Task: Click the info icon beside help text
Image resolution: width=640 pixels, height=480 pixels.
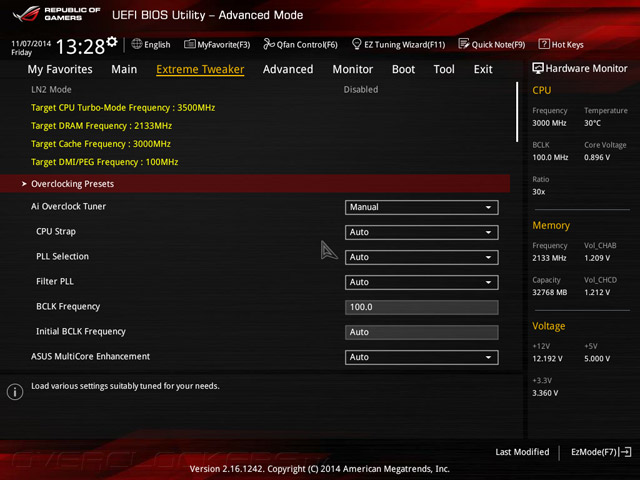Action: tap(15, 391)
